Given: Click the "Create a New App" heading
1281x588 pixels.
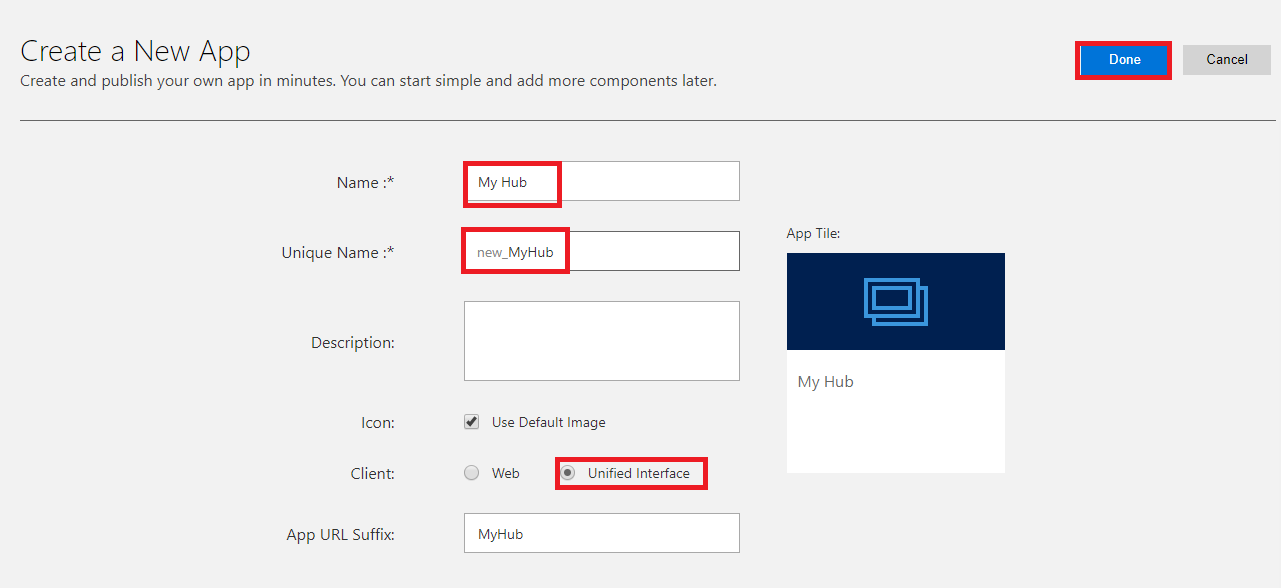Looking at the screenshot, I should 135,50.
